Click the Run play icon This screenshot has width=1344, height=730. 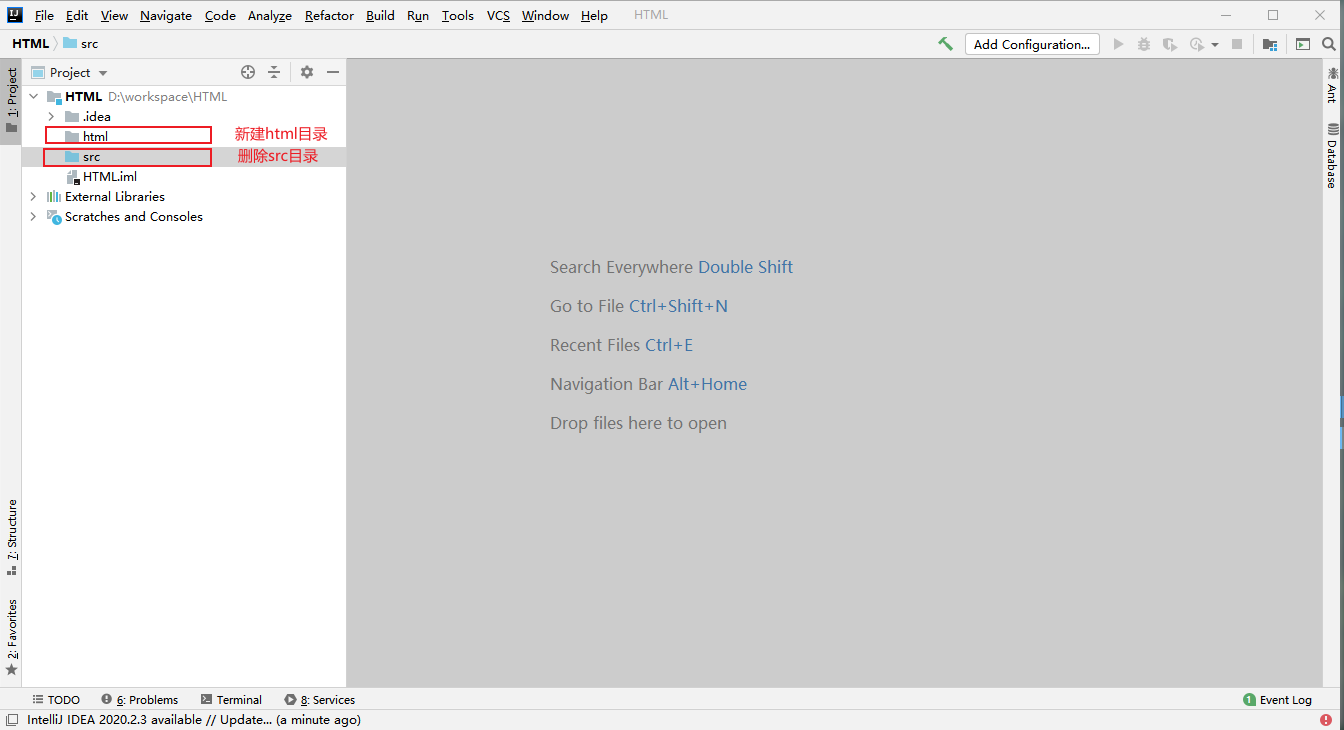tap(1118, 44)
